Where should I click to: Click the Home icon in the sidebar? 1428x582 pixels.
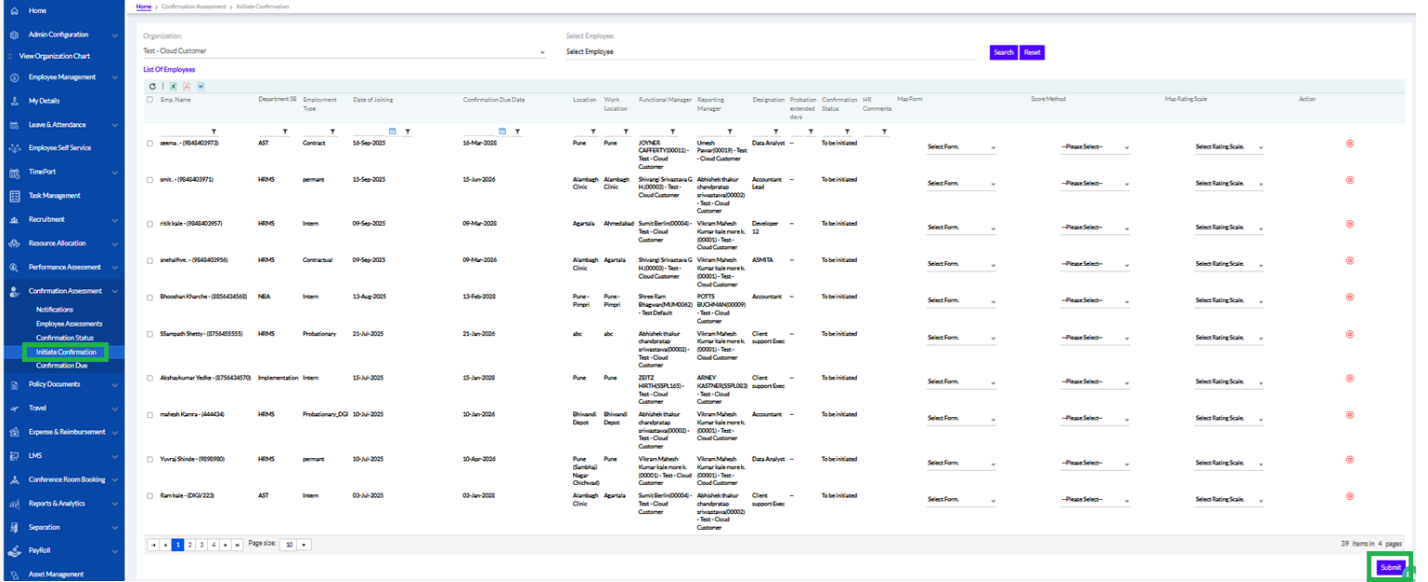point(14,11)
